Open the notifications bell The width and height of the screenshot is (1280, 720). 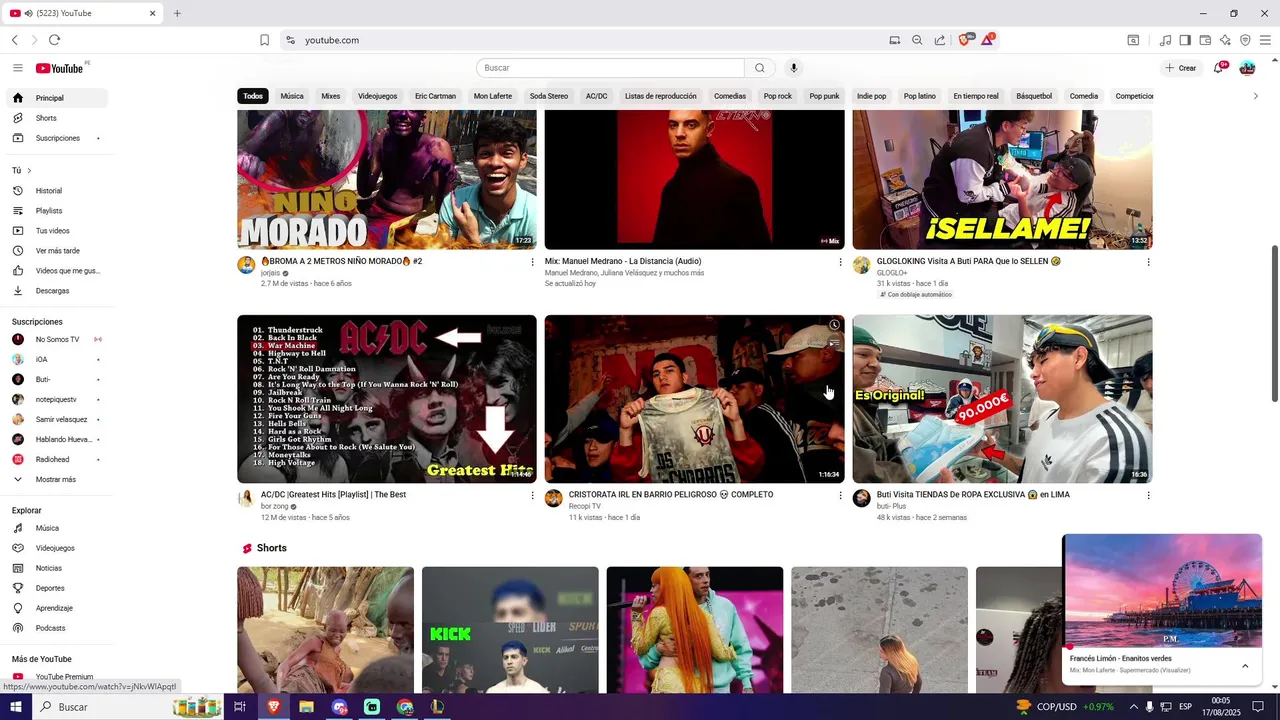1218,68
